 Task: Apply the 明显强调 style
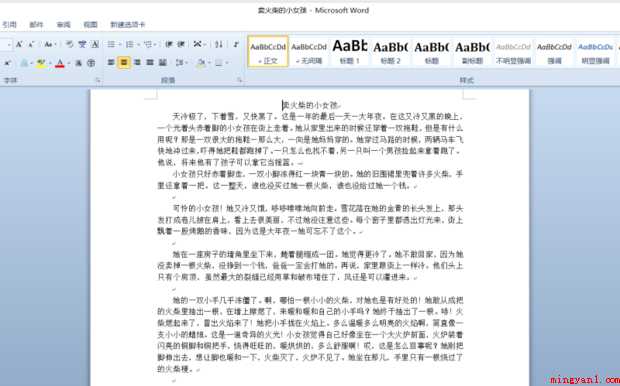595,51
